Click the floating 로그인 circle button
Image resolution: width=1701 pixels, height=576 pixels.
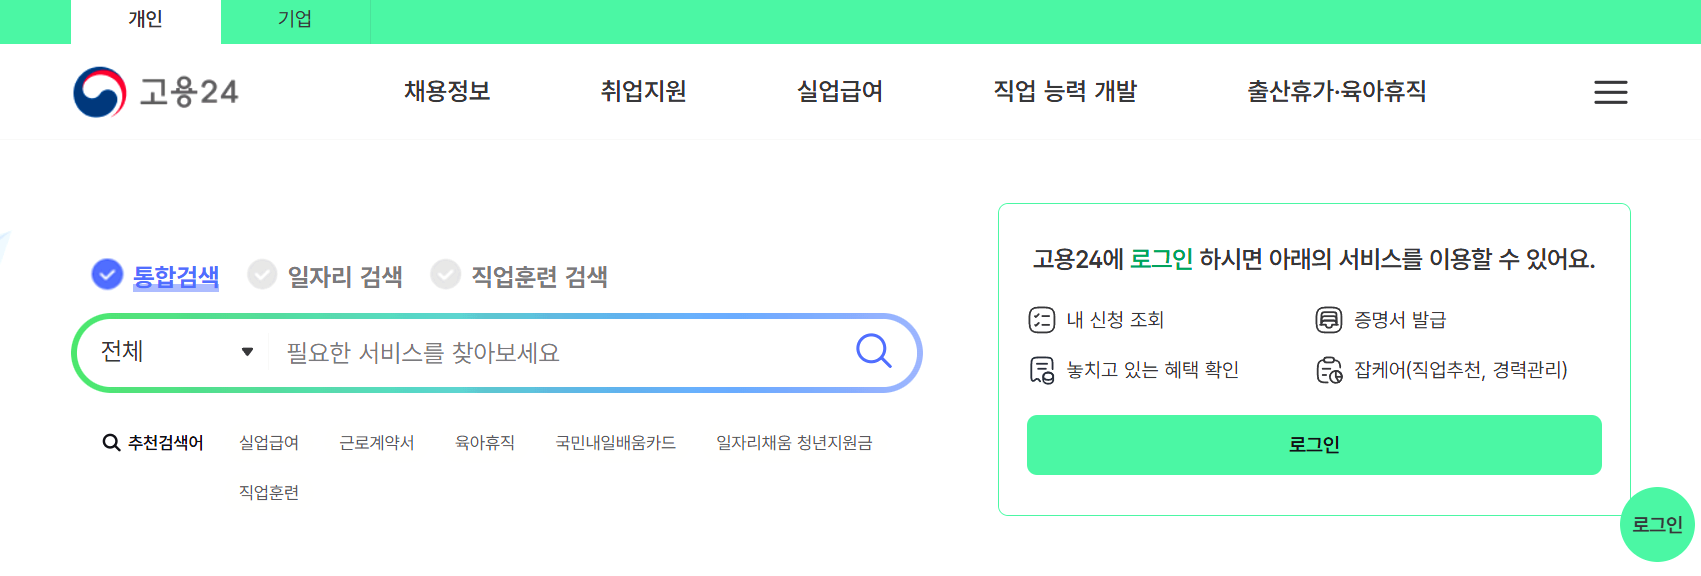[x=1658, y=525]
